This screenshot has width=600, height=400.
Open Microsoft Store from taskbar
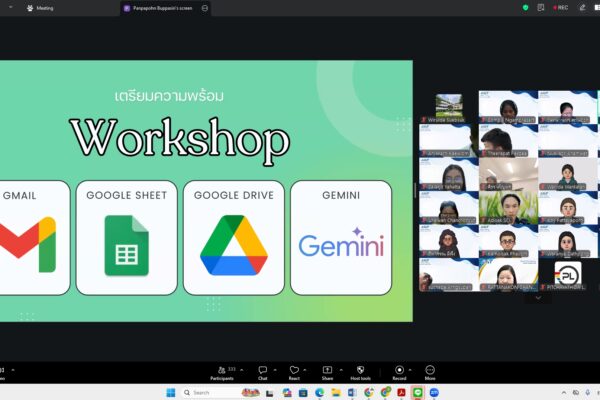coord(303,392)
